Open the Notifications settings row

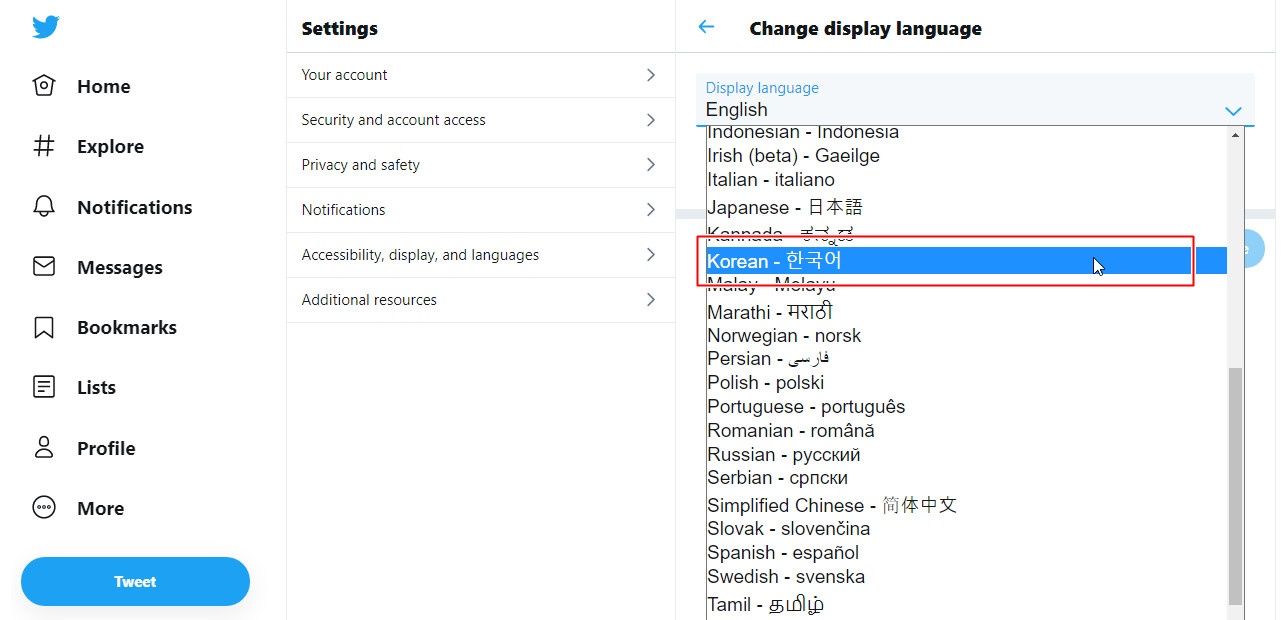coord(481,210)
